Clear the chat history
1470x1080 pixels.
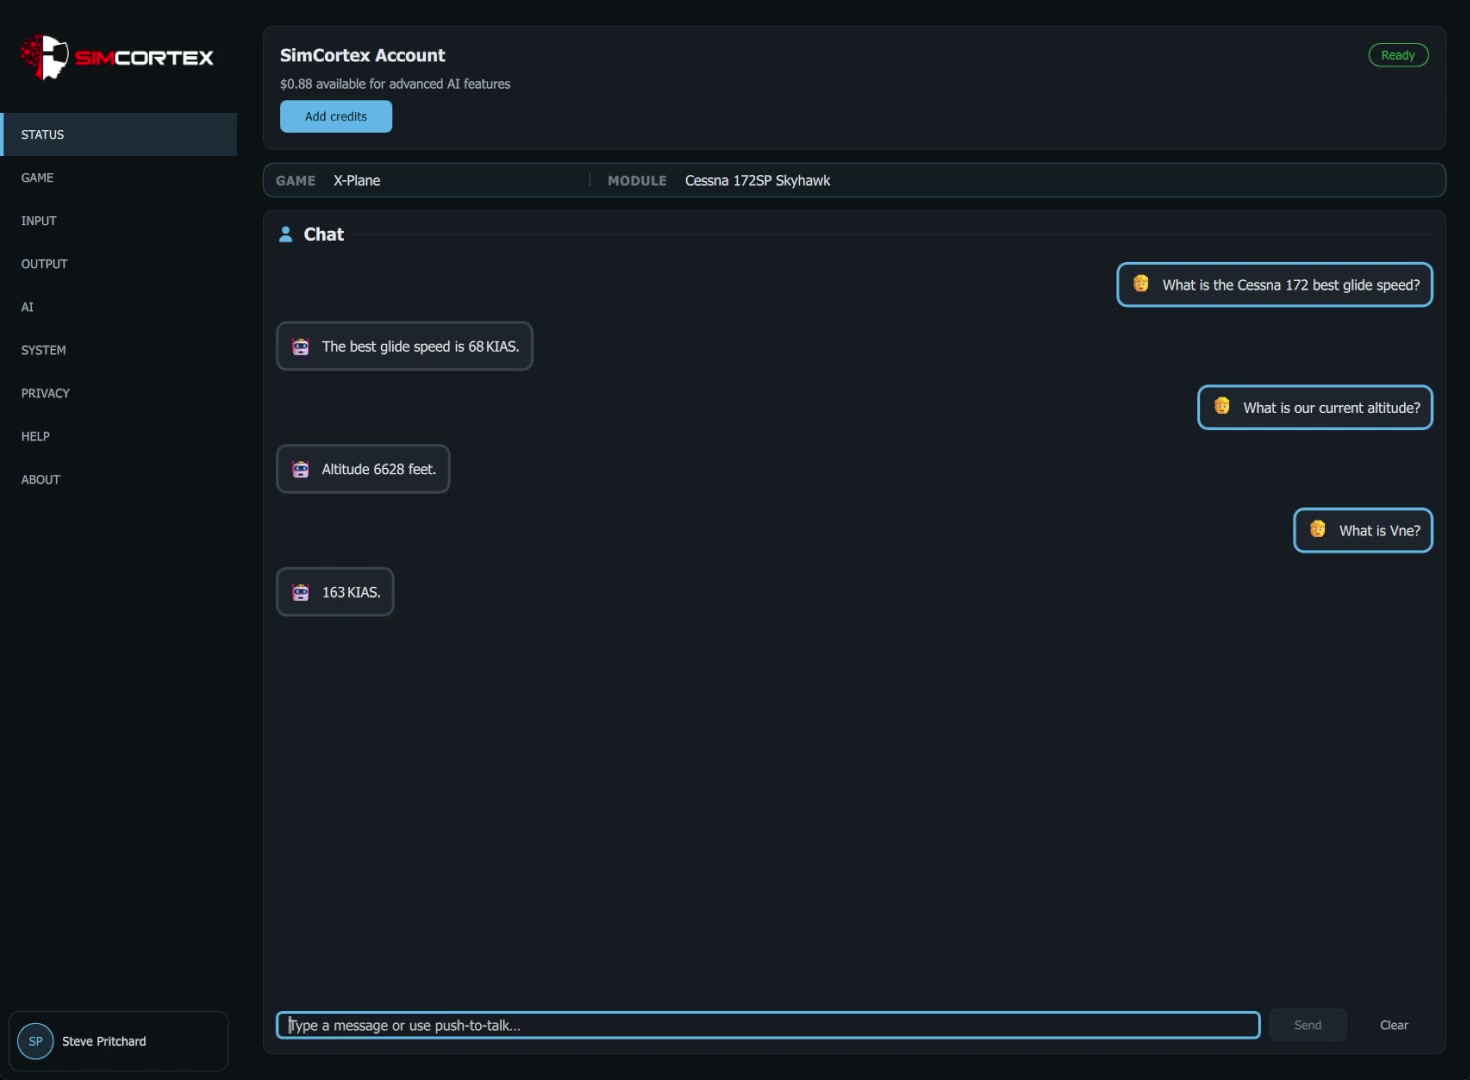tap(1394, 1025)
